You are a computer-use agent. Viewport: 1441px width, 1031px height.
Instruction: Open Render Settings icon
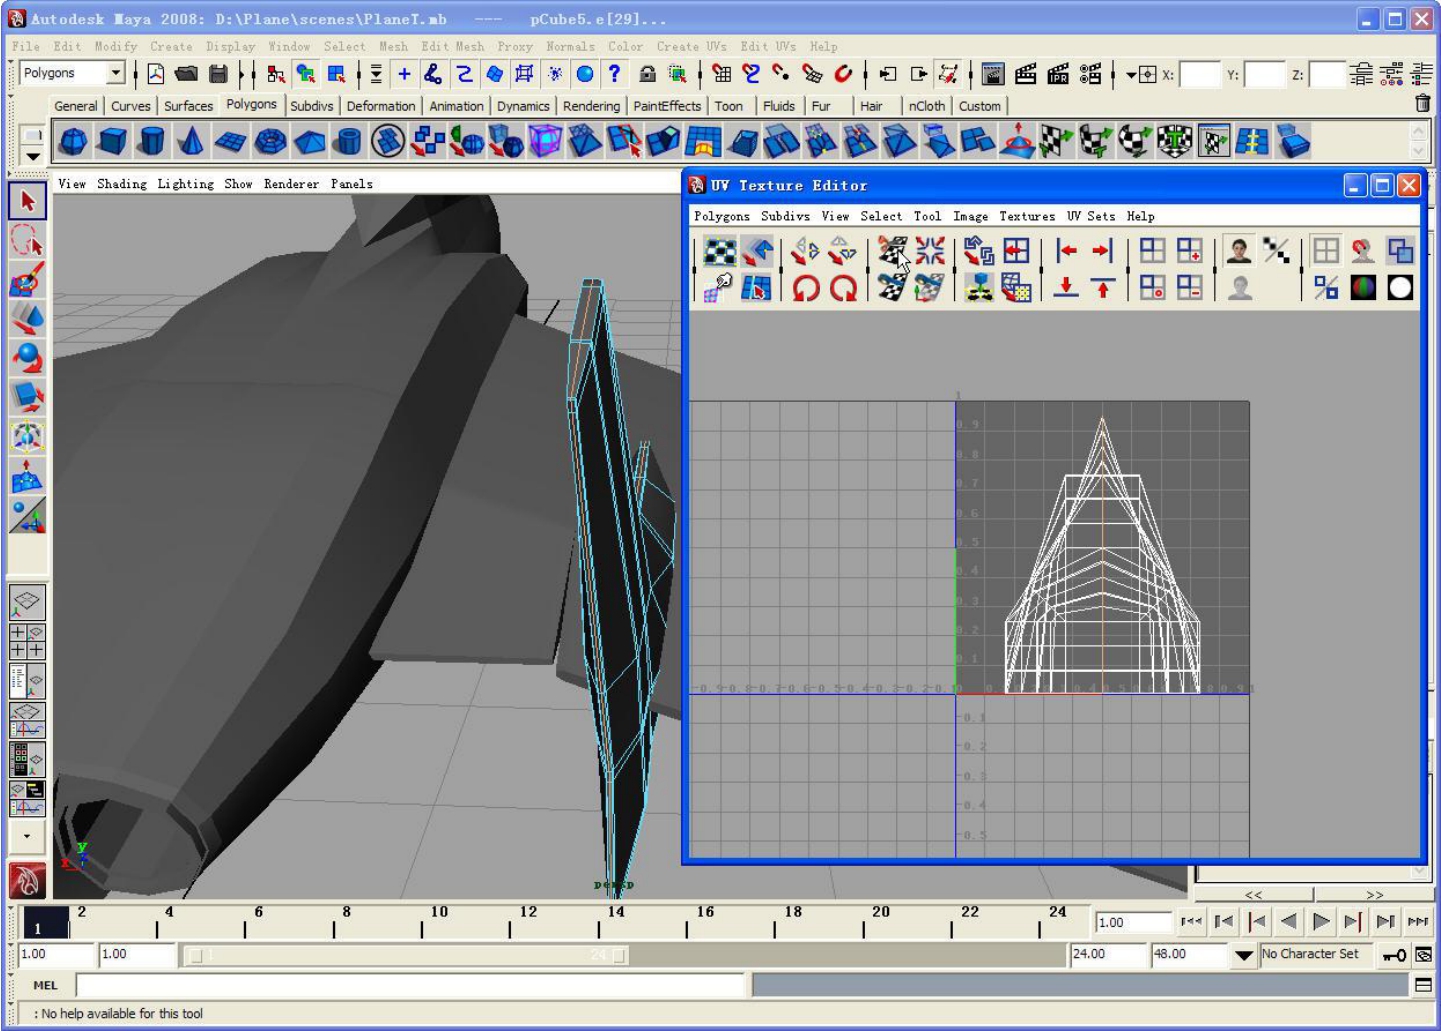pyautogui.click(x=1091, y=74)
